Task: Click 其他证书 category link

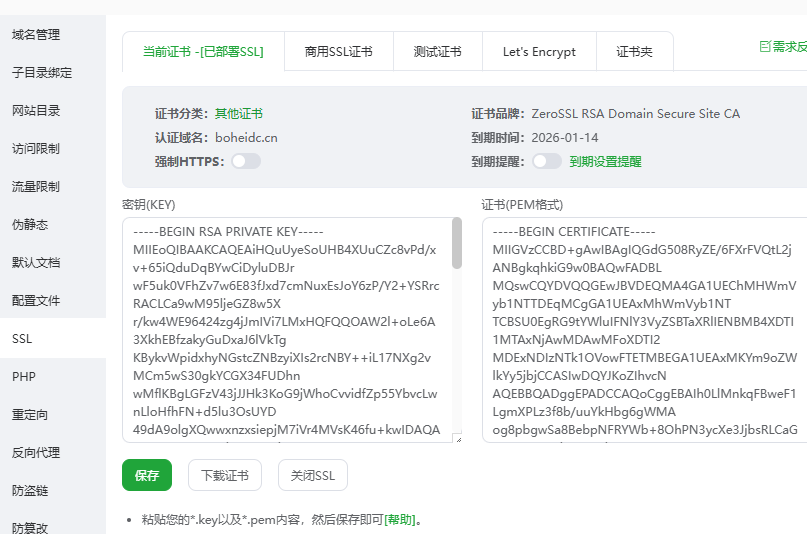Action: [239, 114]
